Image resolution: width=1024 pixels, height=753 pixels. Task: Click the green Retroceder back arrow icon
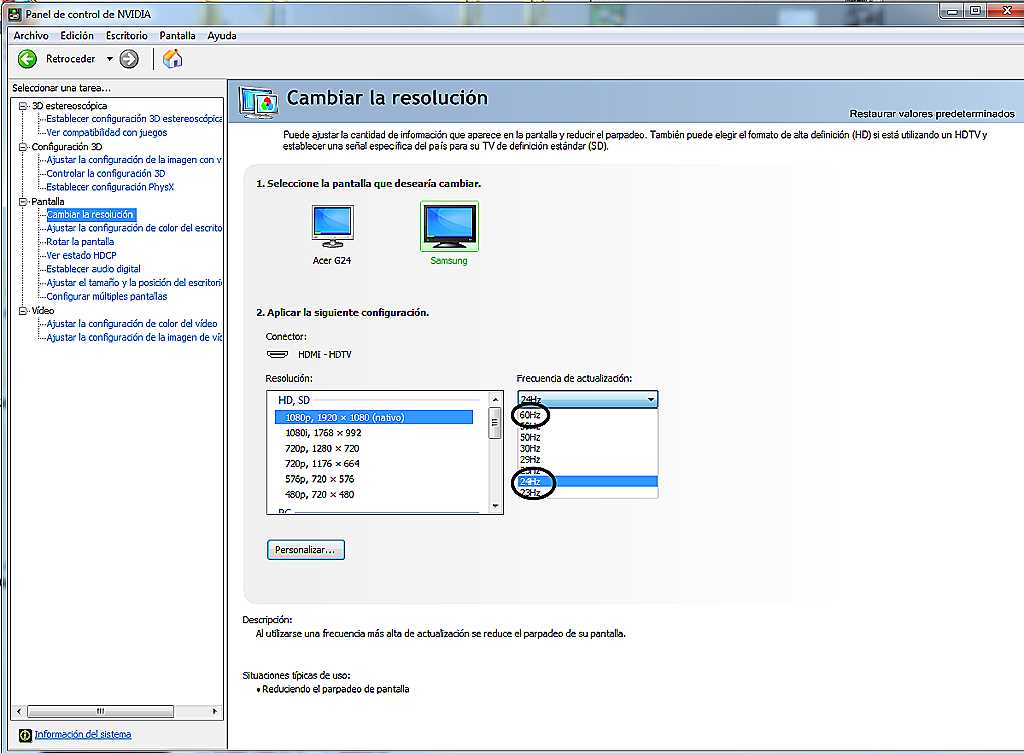(27, 59)
